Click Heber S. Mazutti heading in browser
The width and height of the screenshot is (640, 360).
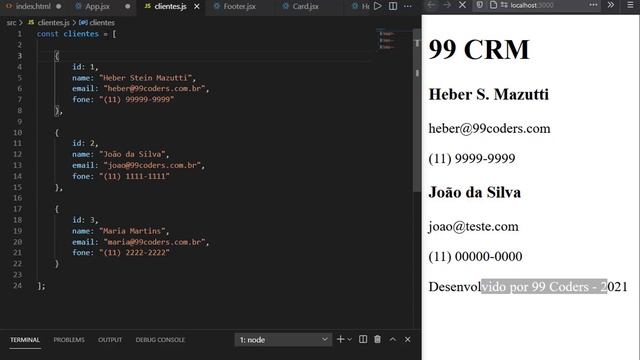click(x=489, y=94)
